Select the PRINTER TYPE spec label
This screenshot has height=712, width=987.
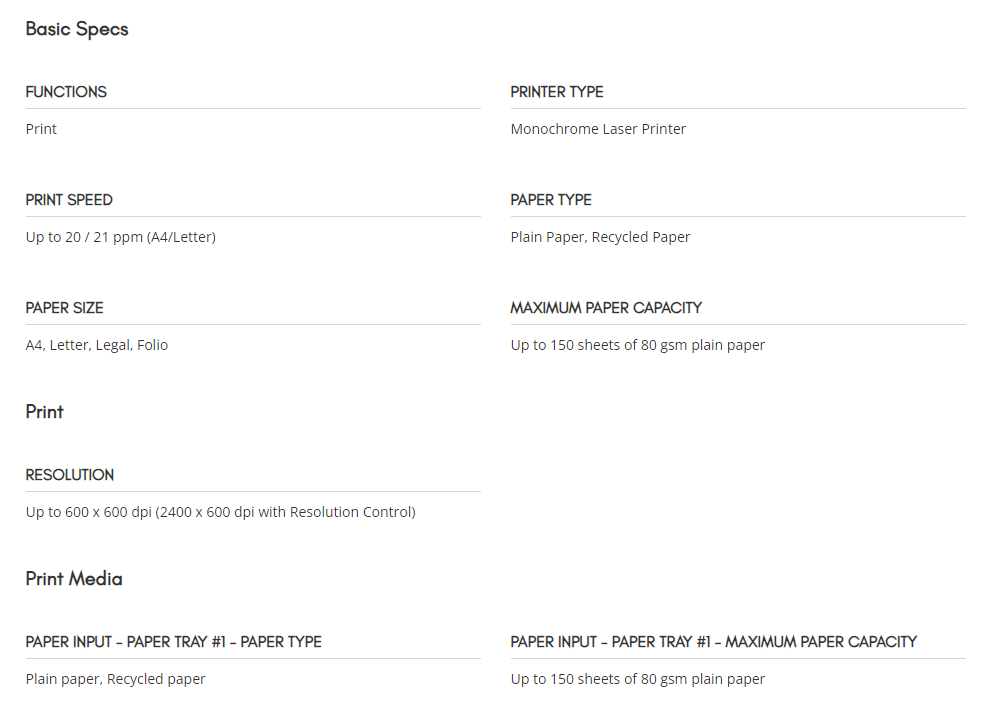point(557,92)
